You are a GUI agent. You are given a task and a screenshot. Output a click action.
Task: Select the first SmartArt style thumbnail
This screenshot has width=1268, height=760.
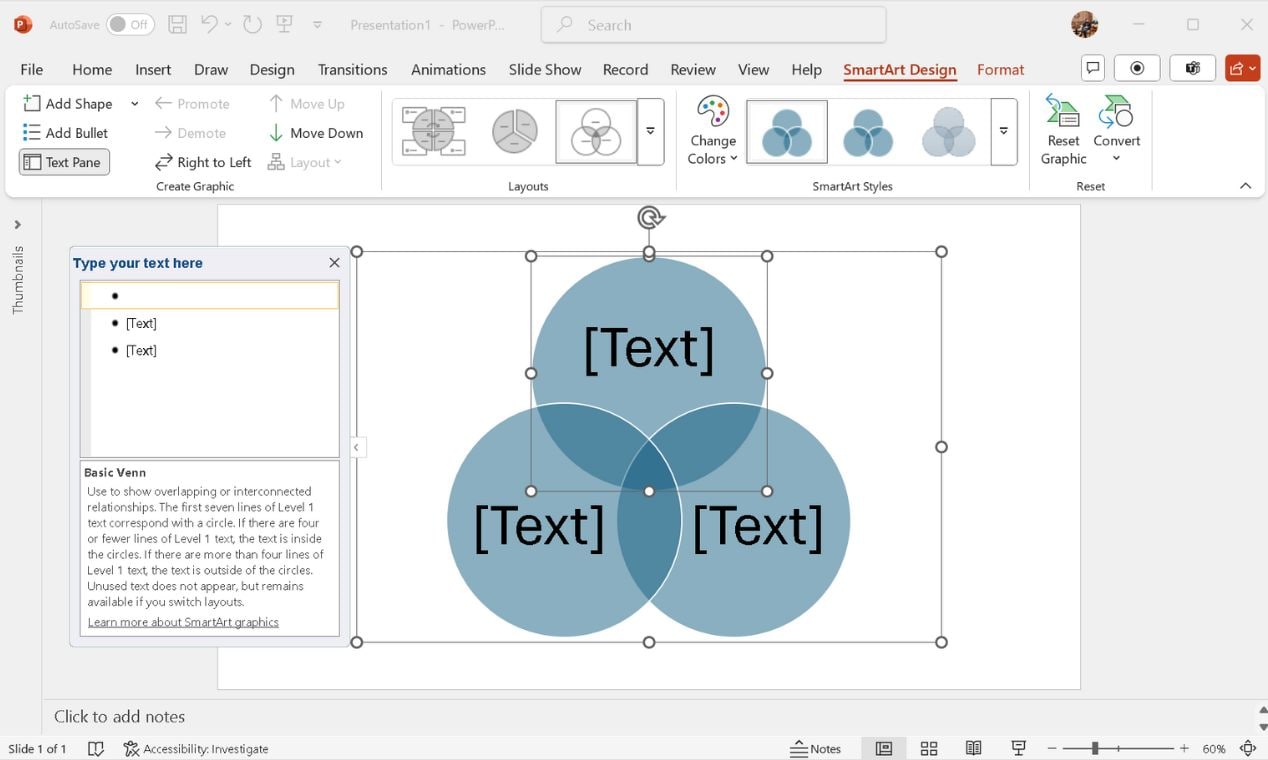click(787, 131)
